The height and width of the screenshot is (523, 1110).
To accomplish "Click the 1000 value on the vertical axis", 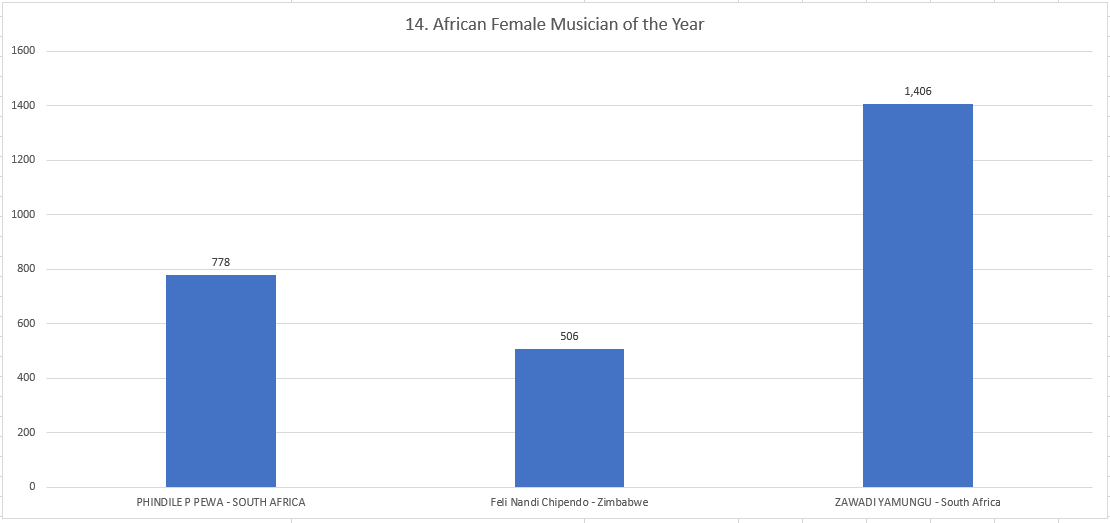I will pos(24,214).
